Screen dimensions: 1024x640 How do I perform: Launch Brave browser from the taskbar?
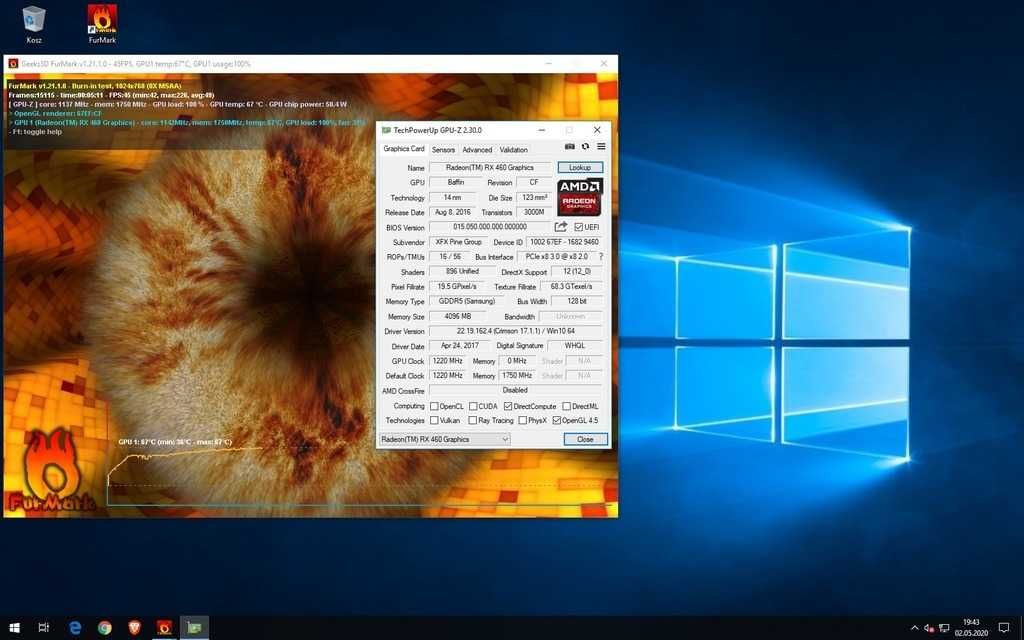135,628
